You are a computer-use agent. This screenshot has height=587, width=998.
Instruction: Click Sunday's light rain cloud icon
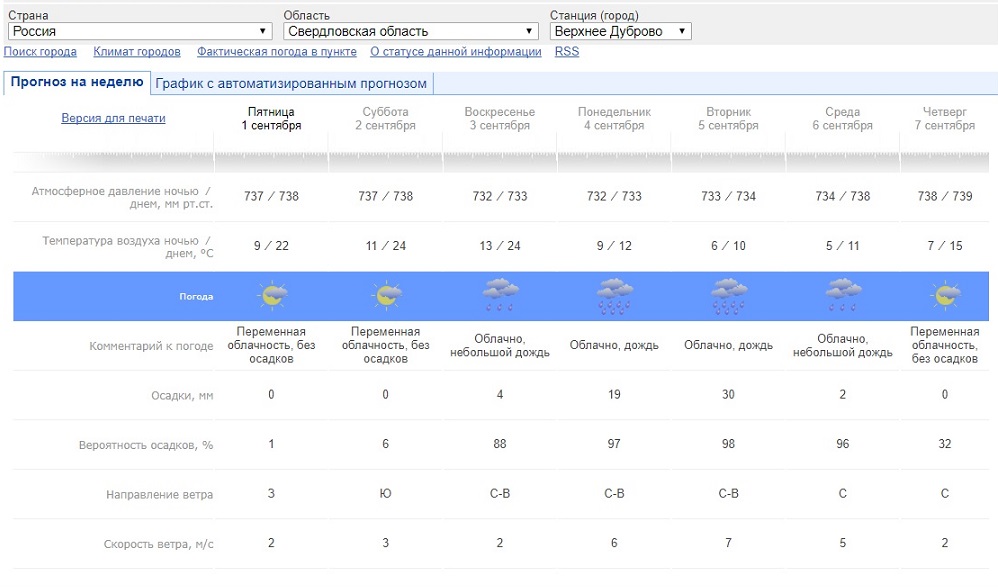click(x=499, y=295)
